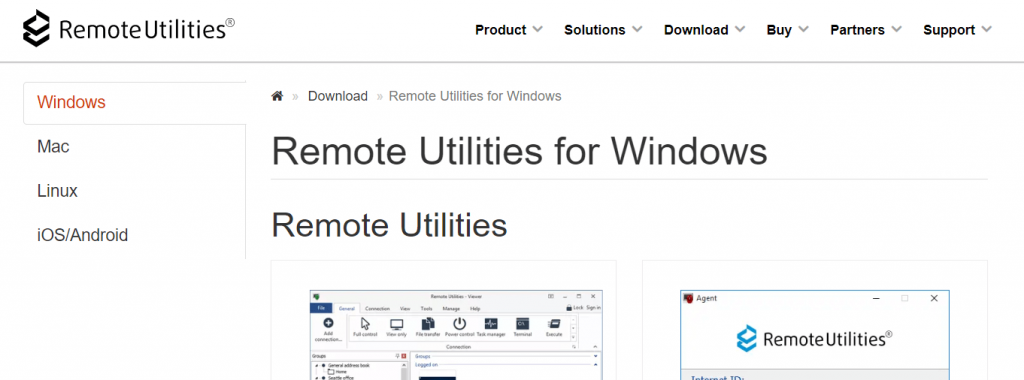Open the Partners menu
This screenshot has height=380, width=1024.
[x=857, y=30]
